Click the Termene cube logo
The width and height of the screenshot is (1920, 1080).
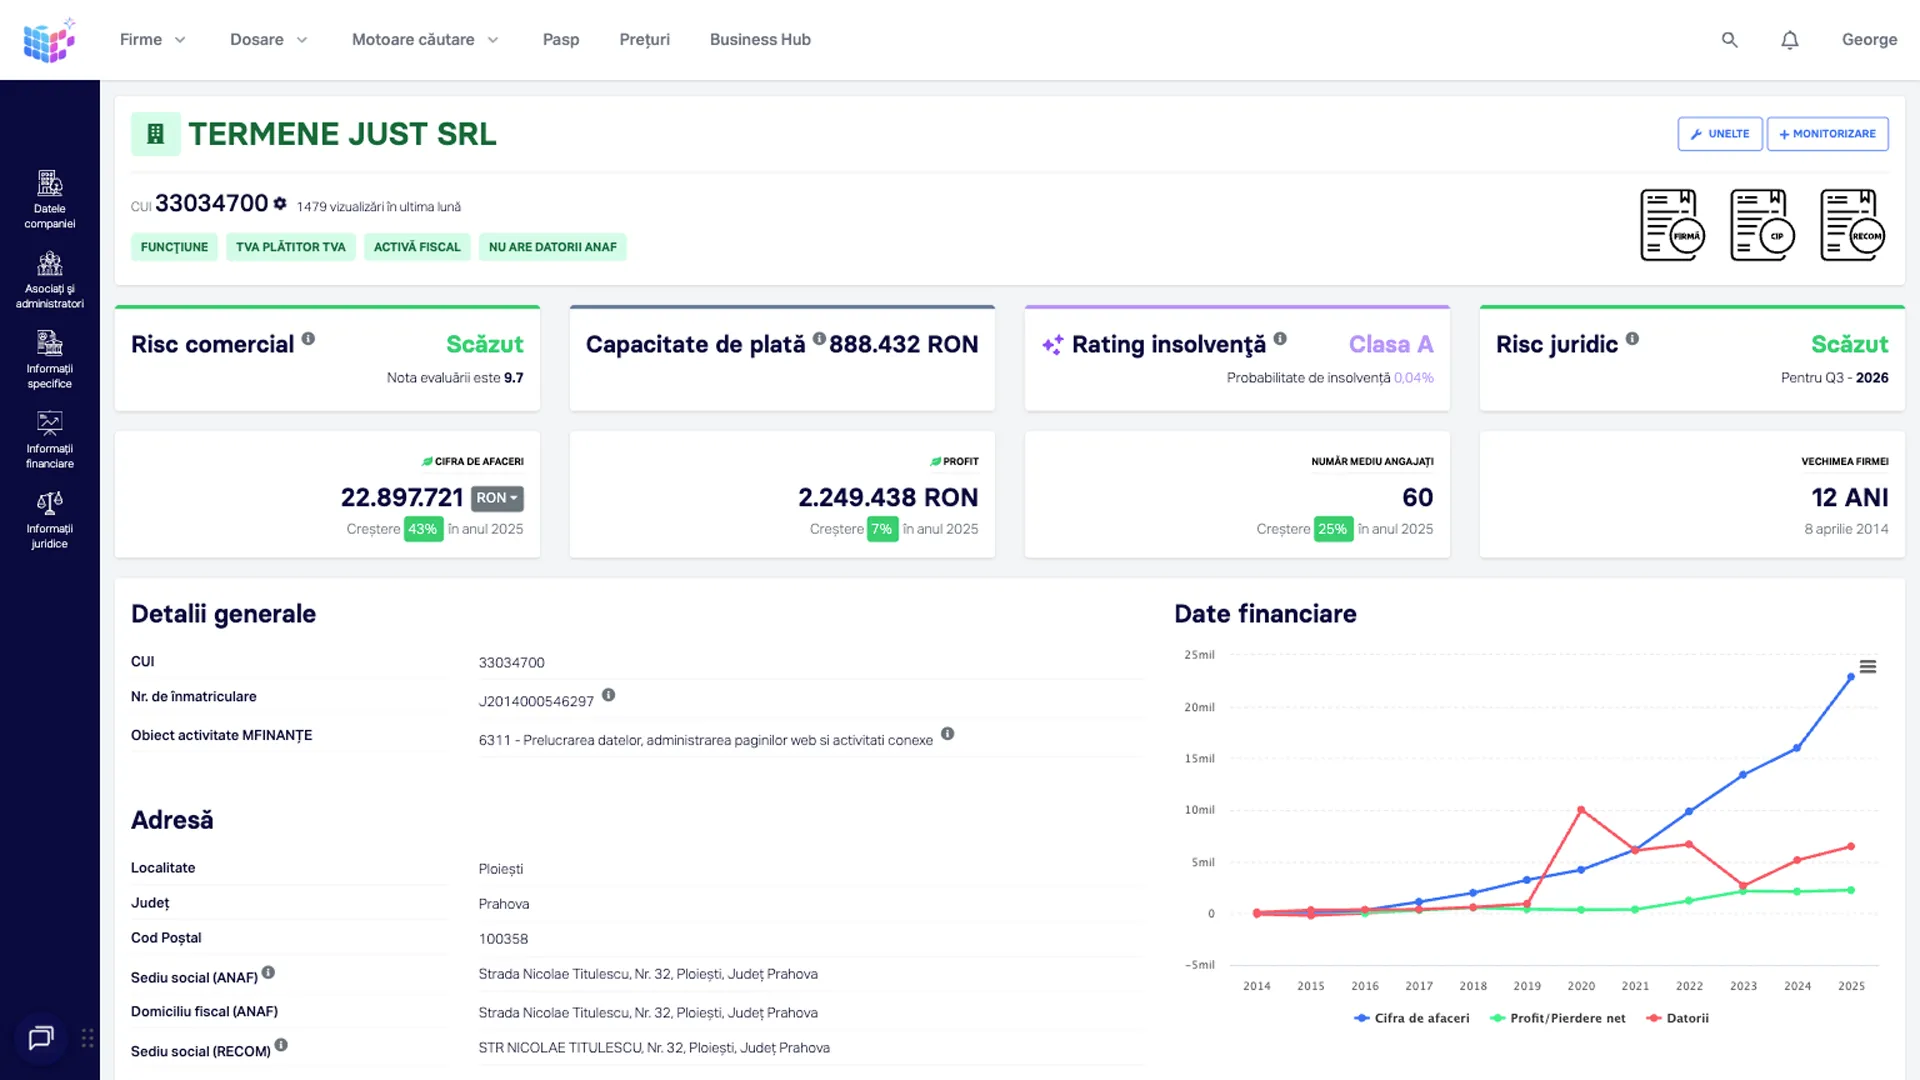click(x=49, y=40)
